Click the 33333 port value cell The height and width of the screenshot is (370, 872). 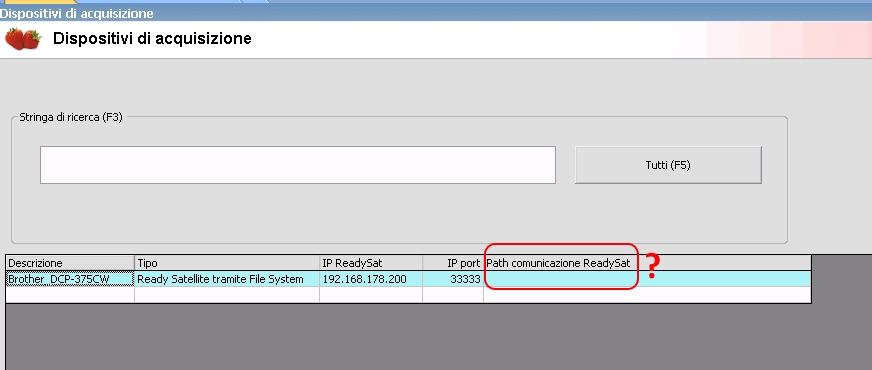453,279
